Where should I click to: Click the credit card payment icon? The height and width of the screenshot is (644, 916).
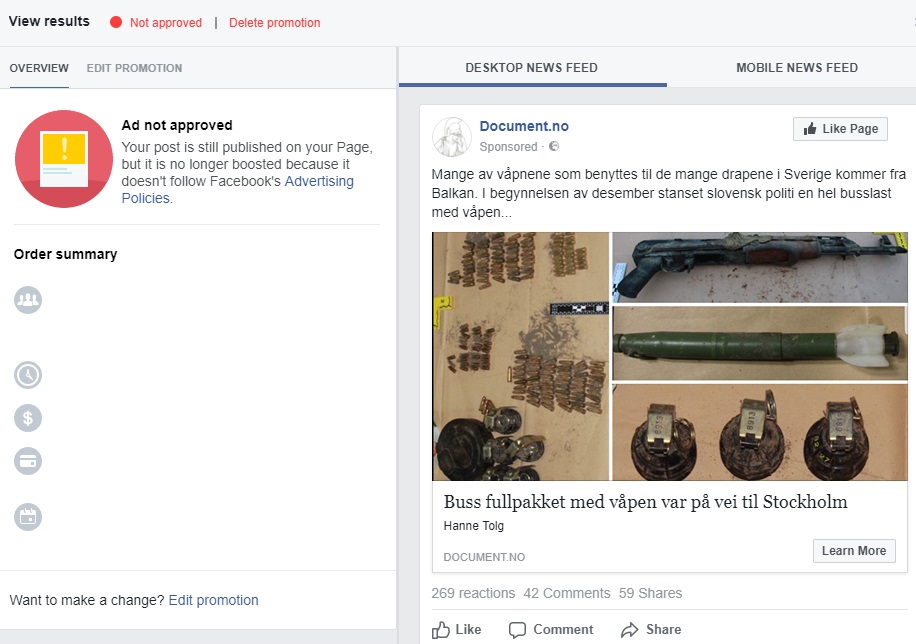coord(28,461)
